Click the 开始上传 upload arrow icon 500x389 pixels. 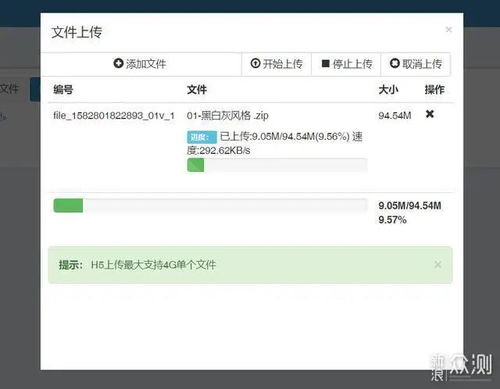pos(255,63)
